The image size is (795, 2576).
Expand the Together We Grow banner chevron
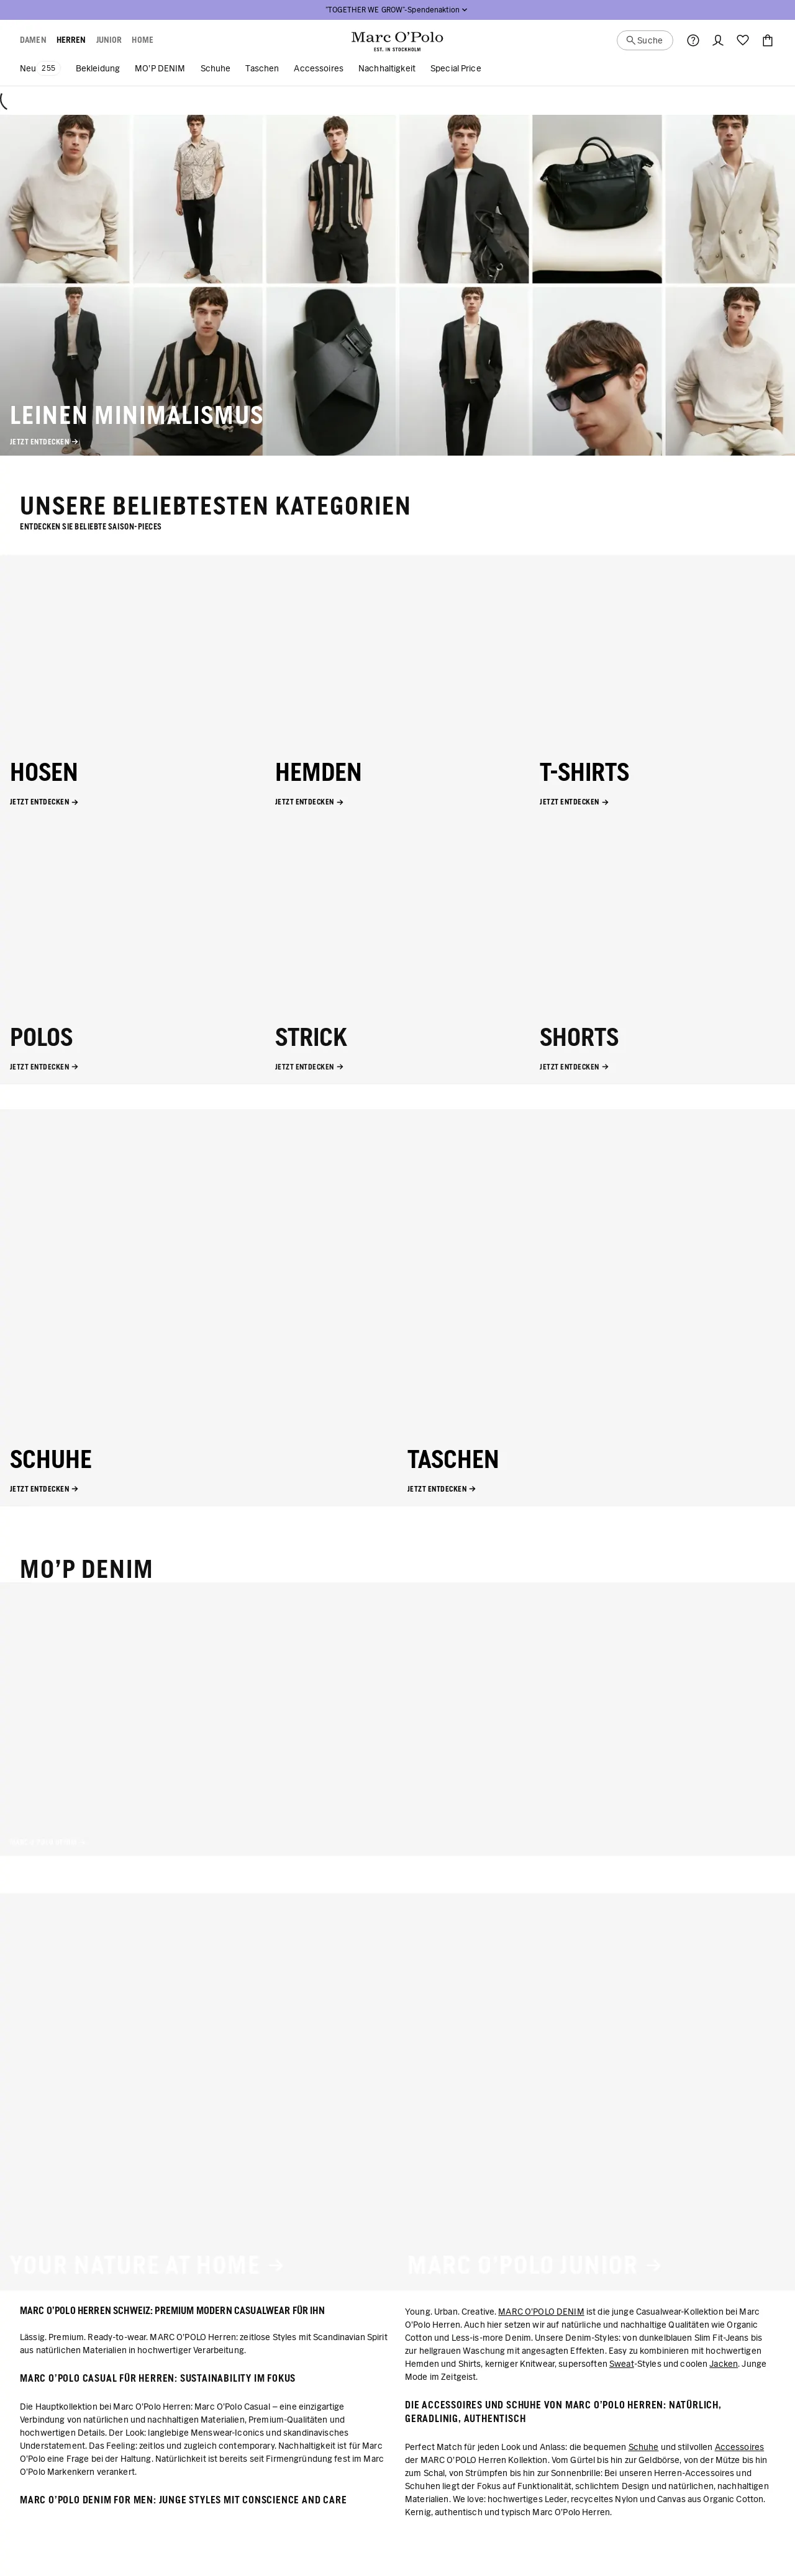click(465, 10)
